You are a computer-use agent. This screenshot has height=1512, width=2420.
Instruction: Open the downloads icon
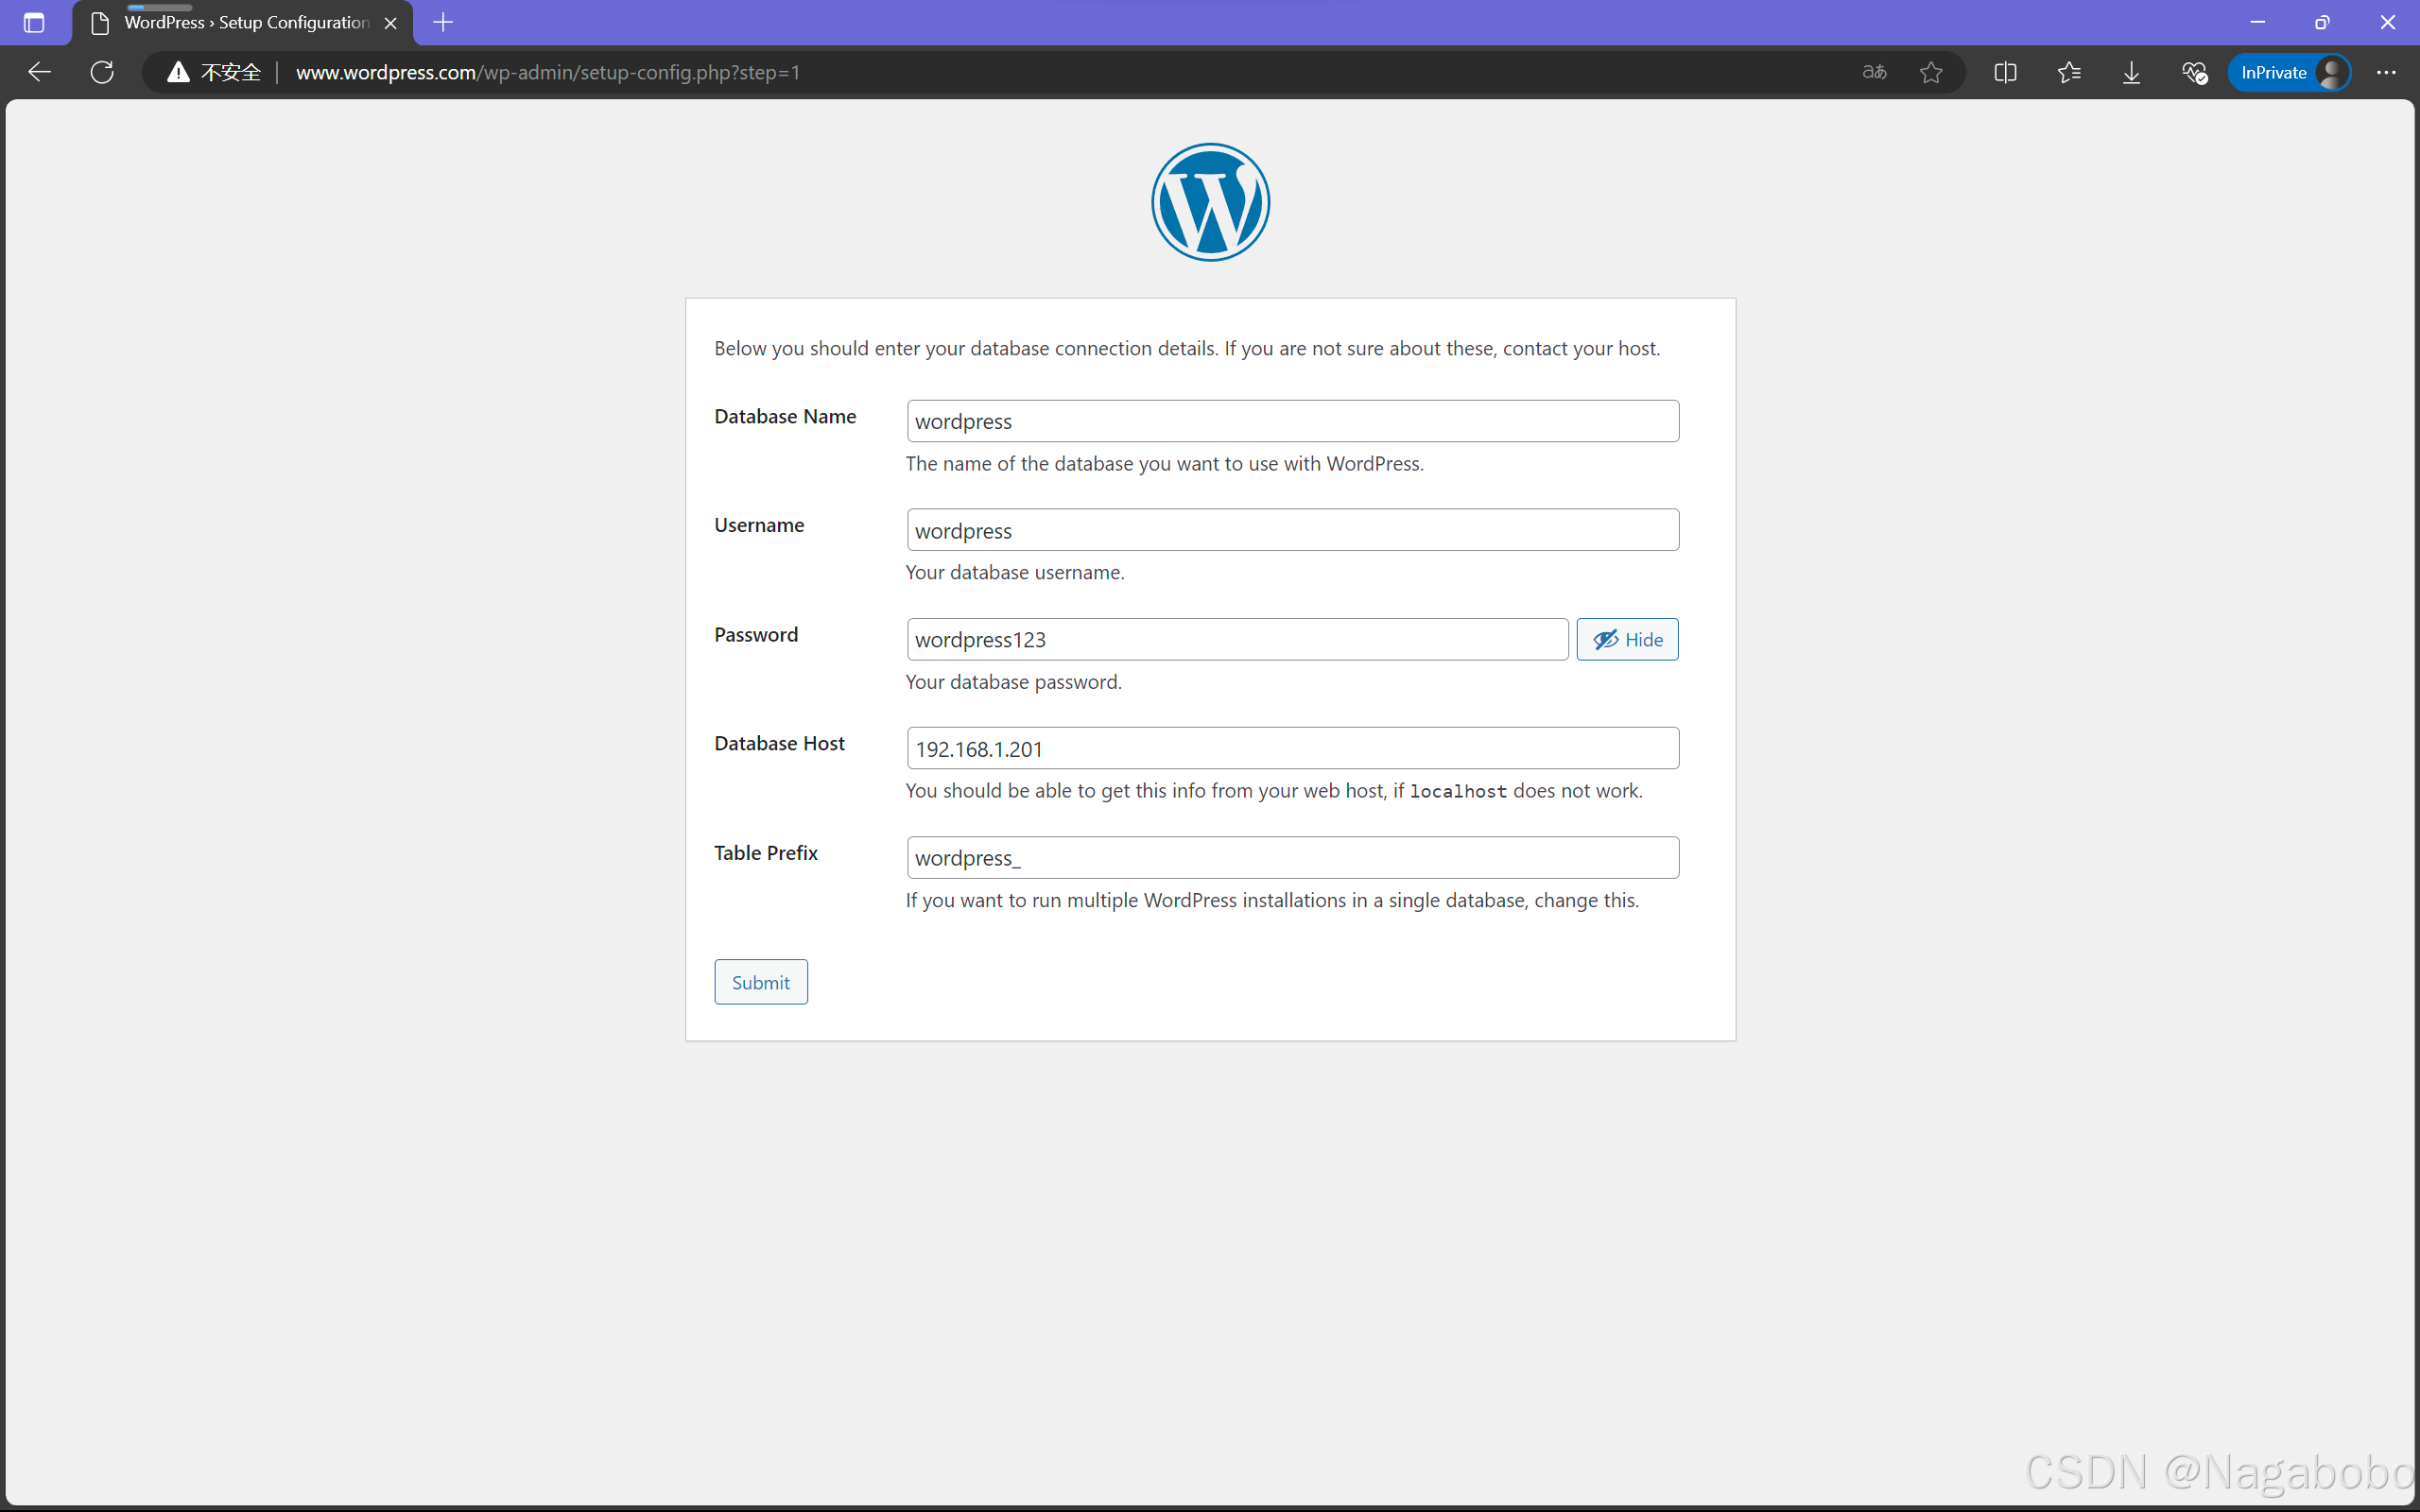2131,72
